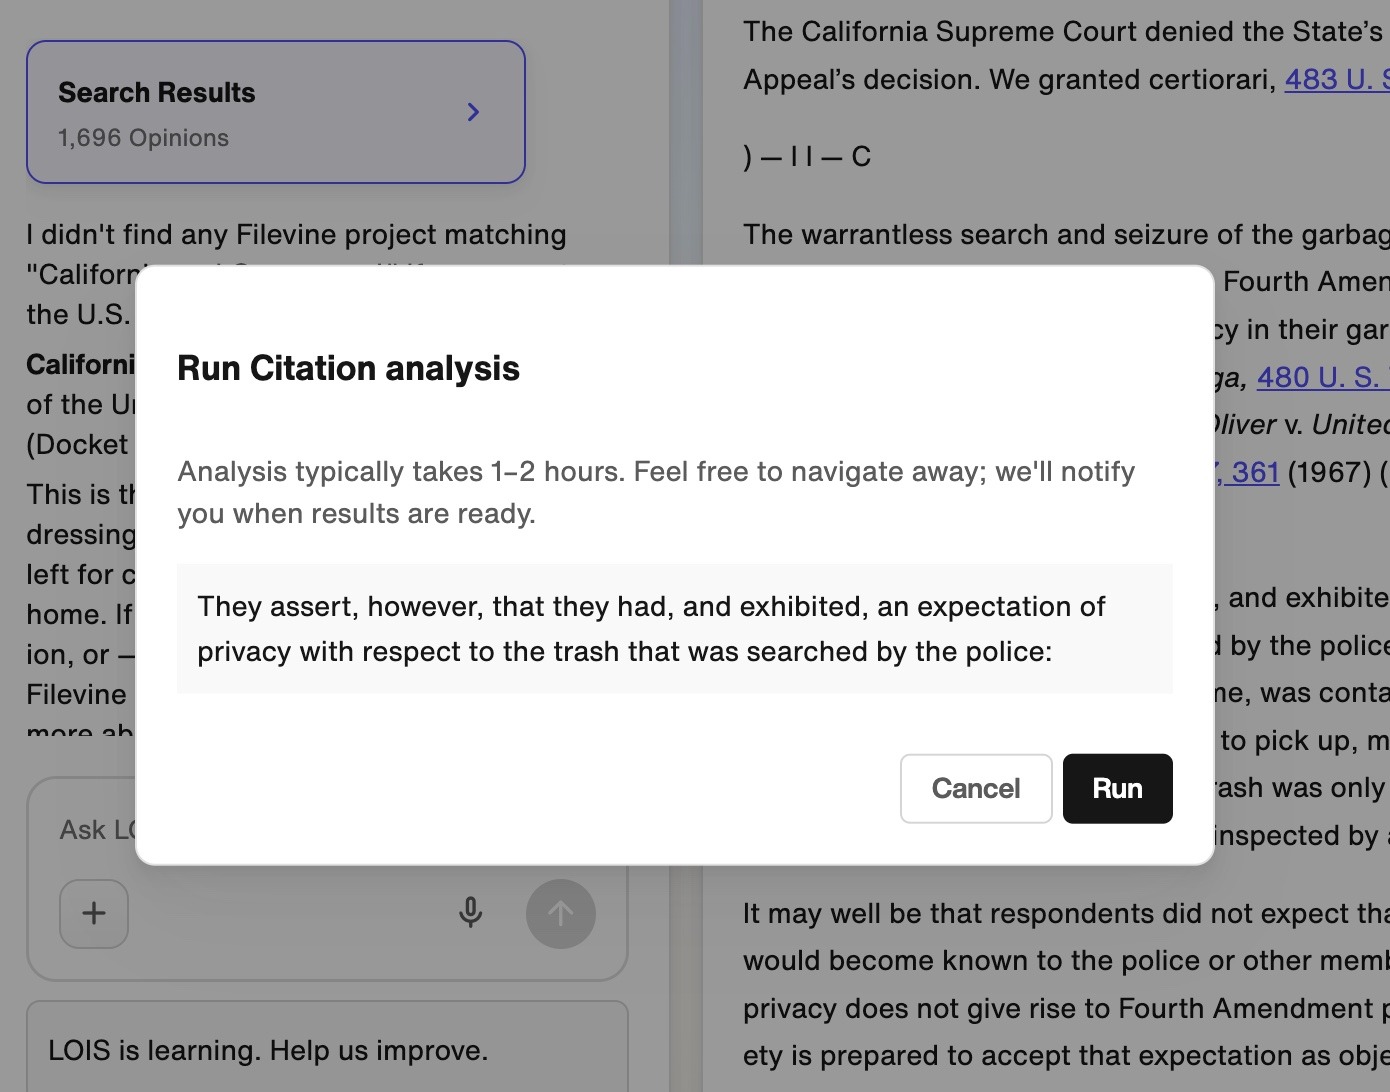Viewport: 1390px width, 1092px height.
Task: Expand Search Results using the chevron arrow
Action: (x=474, y=112)
